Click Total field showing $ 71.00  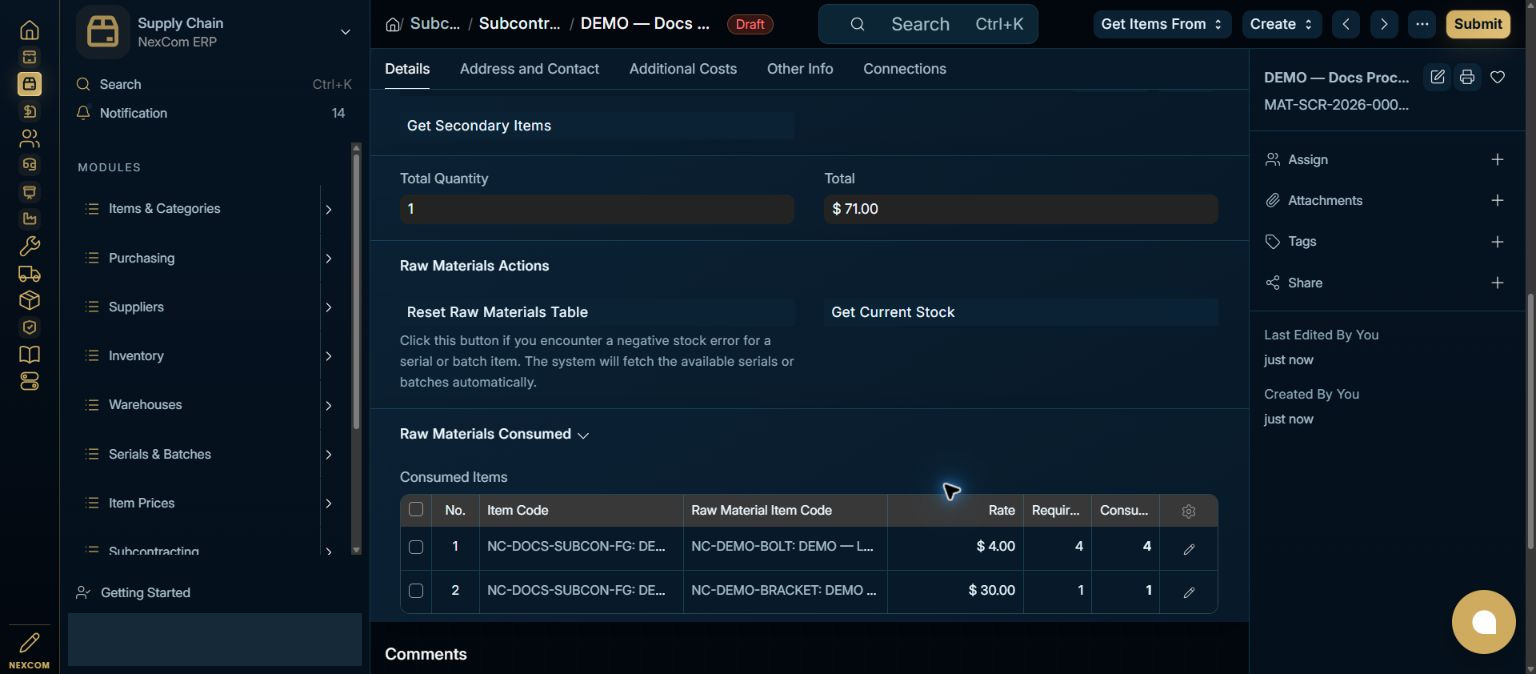[x=1021, y=209]
